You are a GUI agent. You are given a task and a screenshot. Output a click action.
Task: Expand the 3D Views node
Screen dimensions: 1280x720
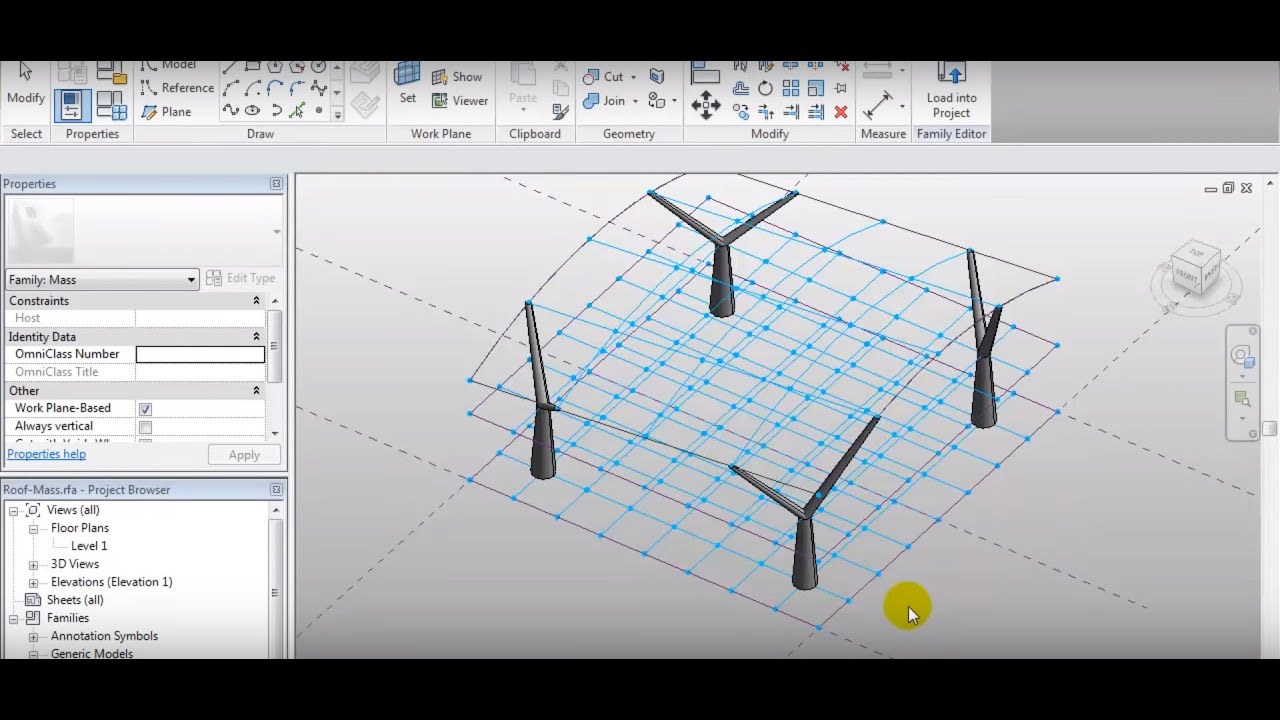(33, 564)
